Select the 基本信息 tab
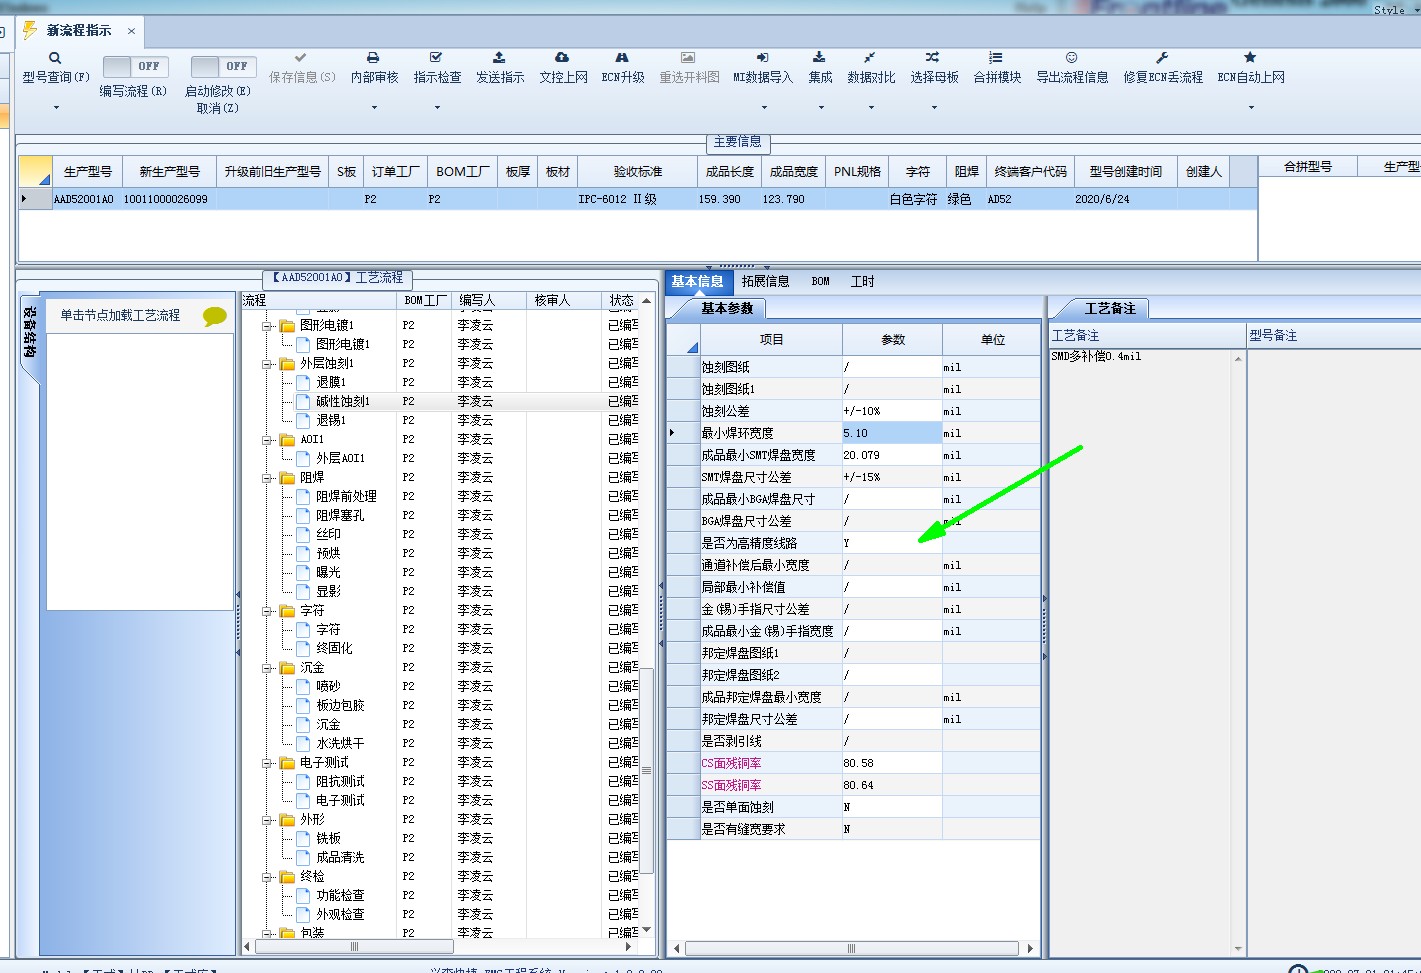1421x973 pixels. pos(697,282)
